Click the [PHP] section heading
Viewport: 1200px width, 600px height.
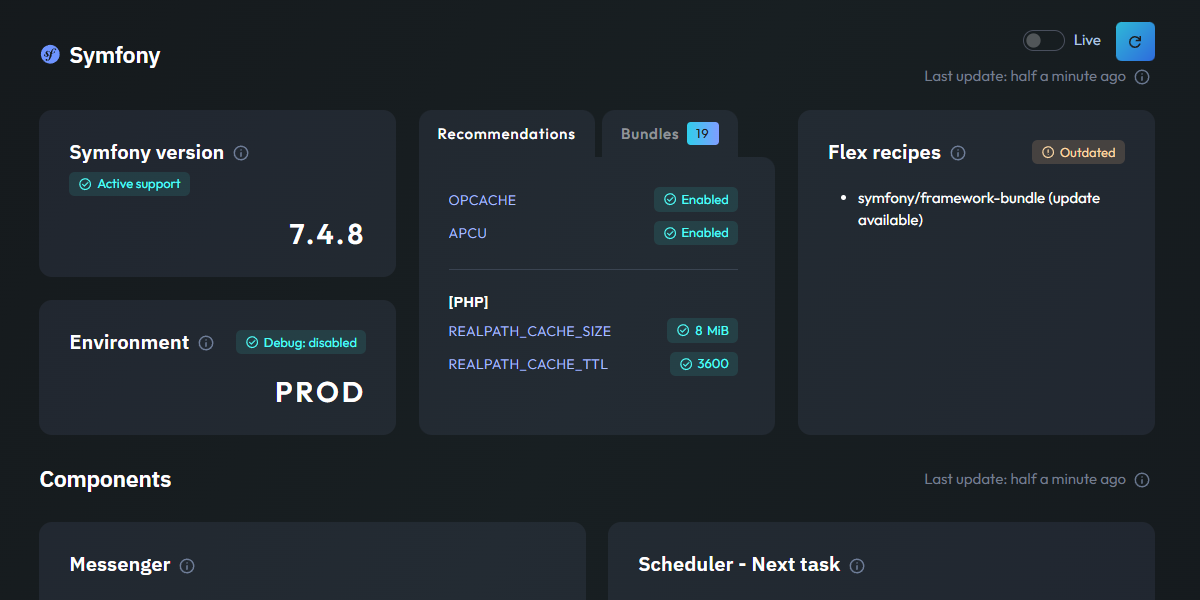tap(468, 301)
